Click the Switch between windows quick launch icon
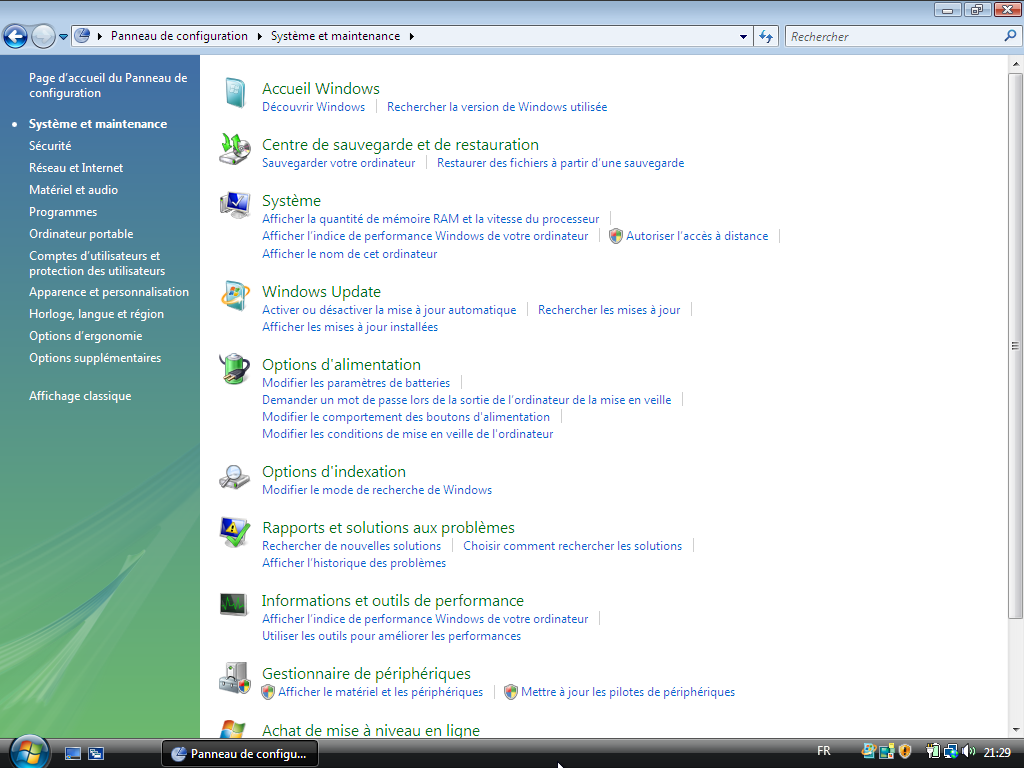1024x768 pixels. coord(96,754)
